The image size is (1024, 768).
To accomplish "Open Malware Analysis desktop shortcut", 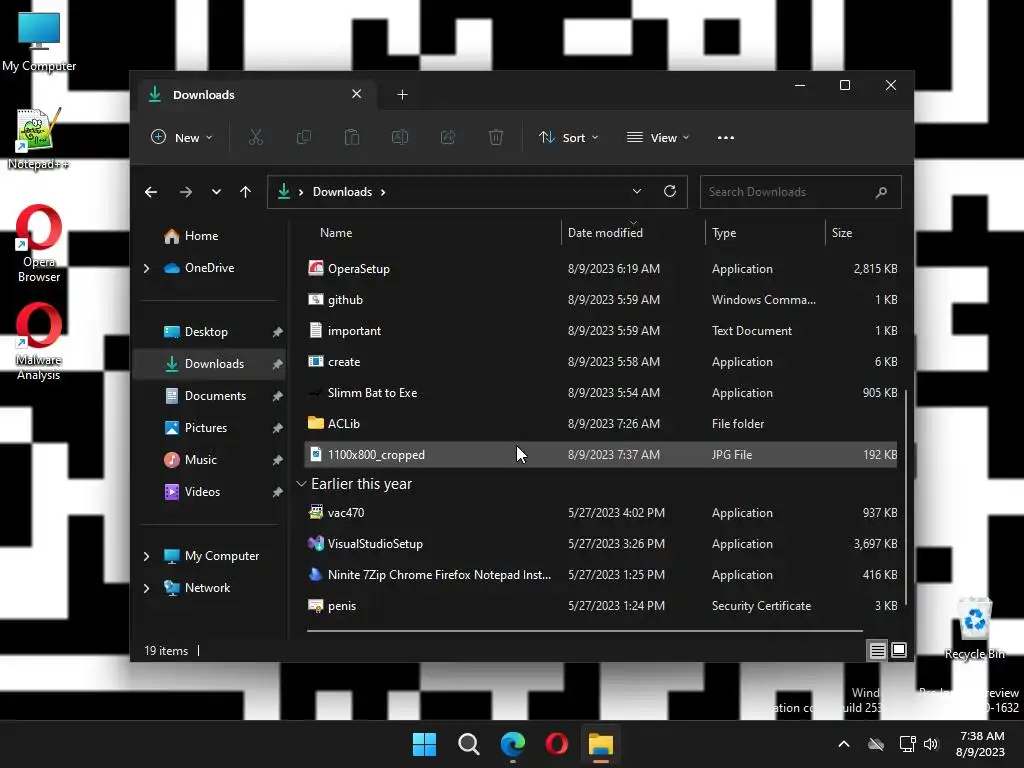I will click(x=39, y=341).
